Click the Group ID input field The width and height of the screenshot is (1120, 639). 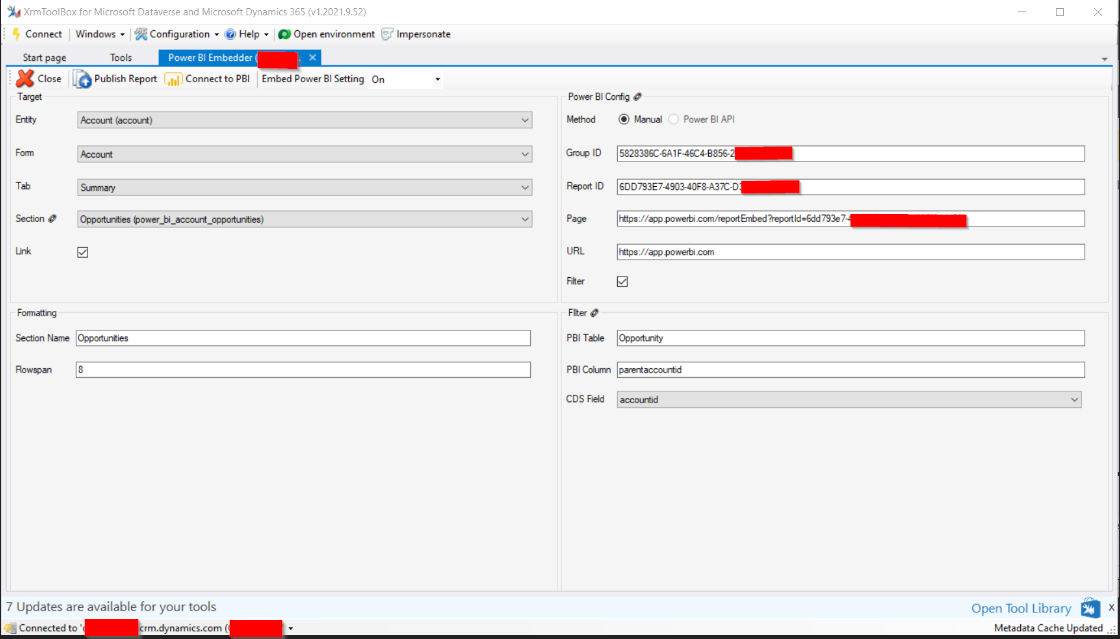(851, 154)
